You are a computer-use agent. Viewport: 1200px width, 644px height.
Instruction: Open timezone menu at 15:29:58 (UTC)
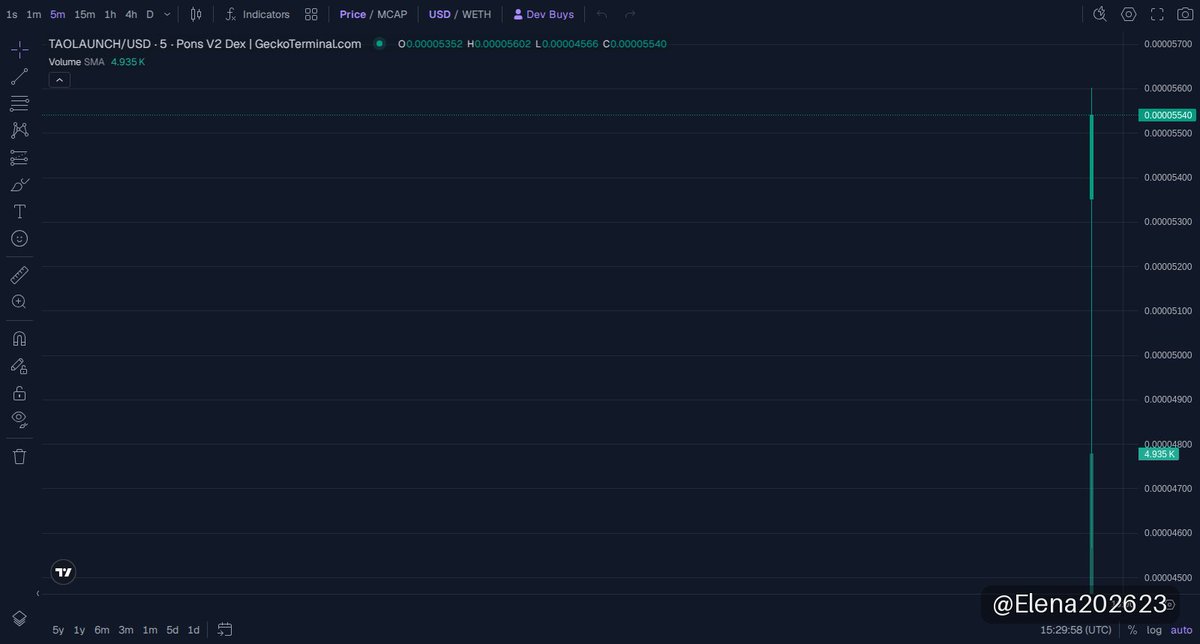[1075, 630]
